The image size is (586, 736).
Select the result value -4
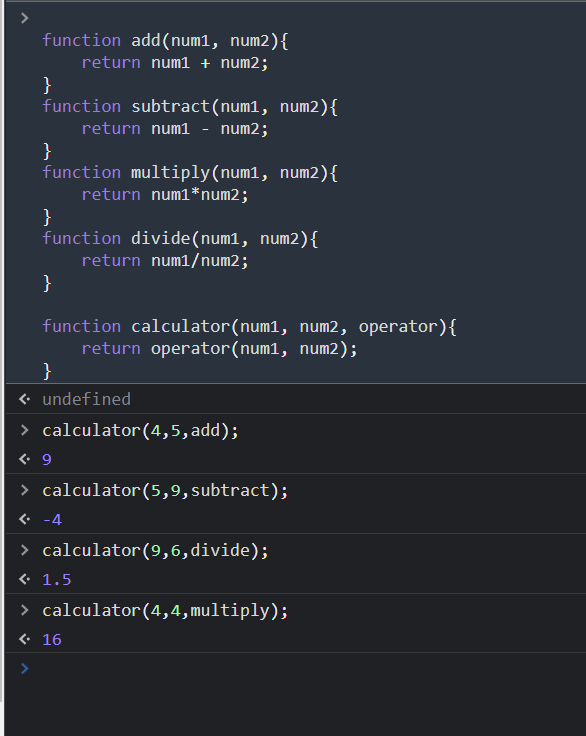pyautogui.click(x=52, y=520)
